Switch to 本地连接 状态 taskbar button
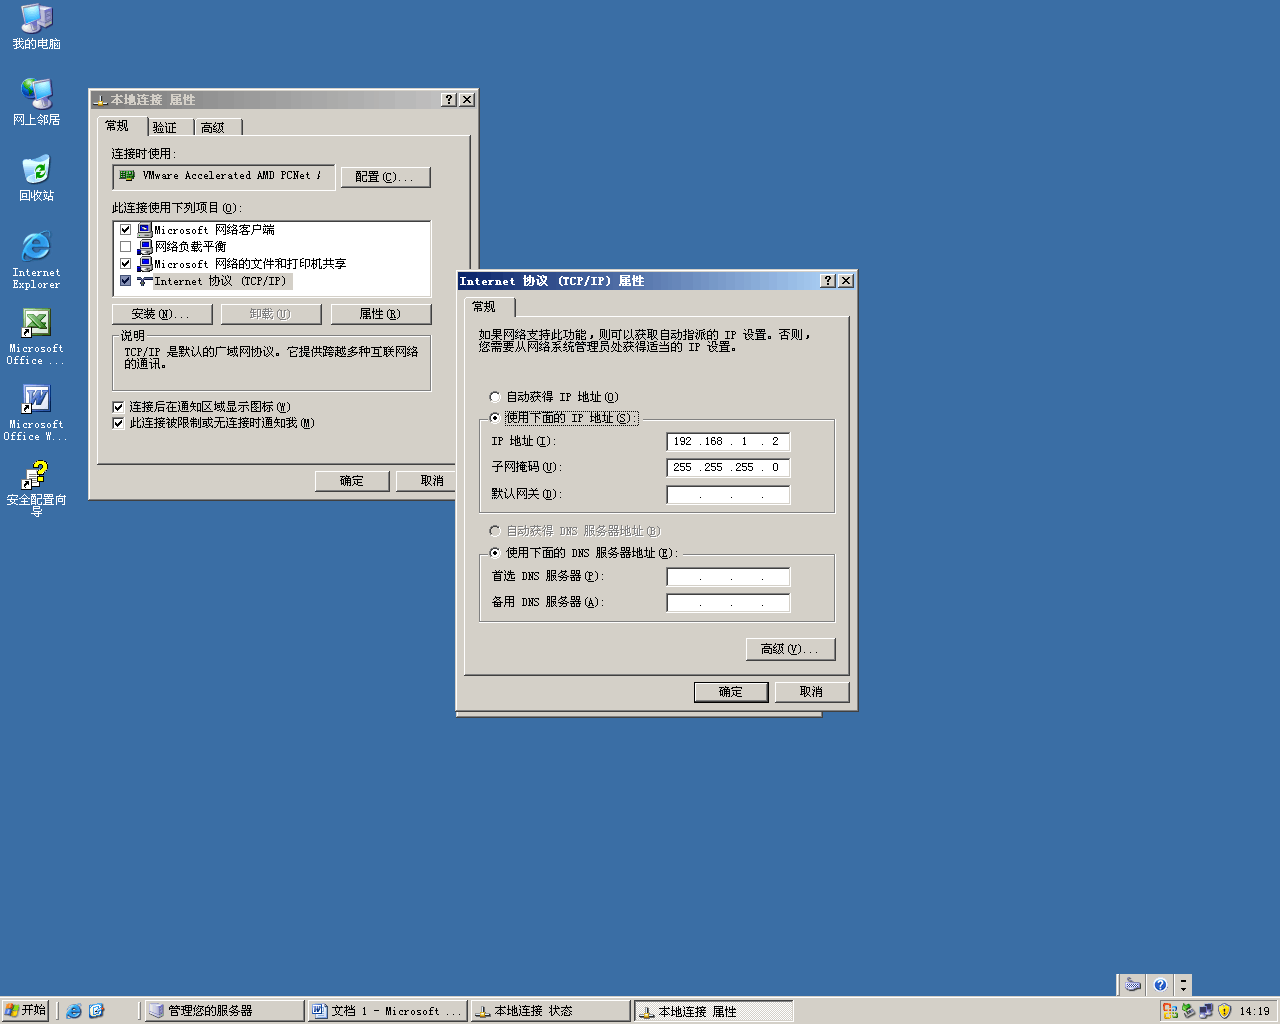The height and width of the screenshot is (1024, 1280). point(551,1011)
